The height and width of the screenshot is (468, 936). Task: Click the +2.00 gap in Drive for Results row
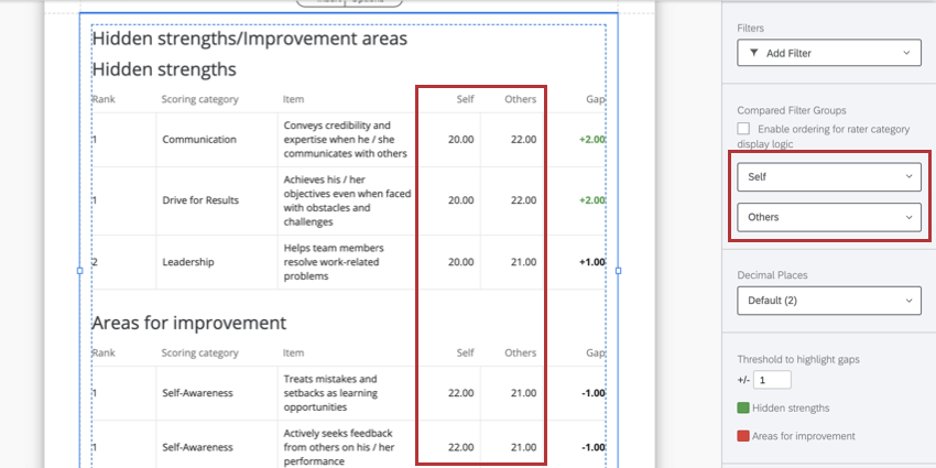(x=592, y=201)
